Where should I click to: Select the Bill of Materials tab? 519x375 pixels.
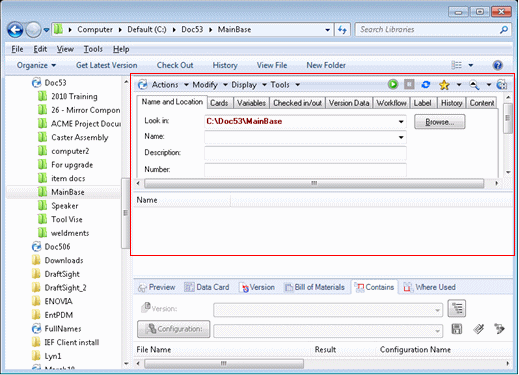click(314, 287)
